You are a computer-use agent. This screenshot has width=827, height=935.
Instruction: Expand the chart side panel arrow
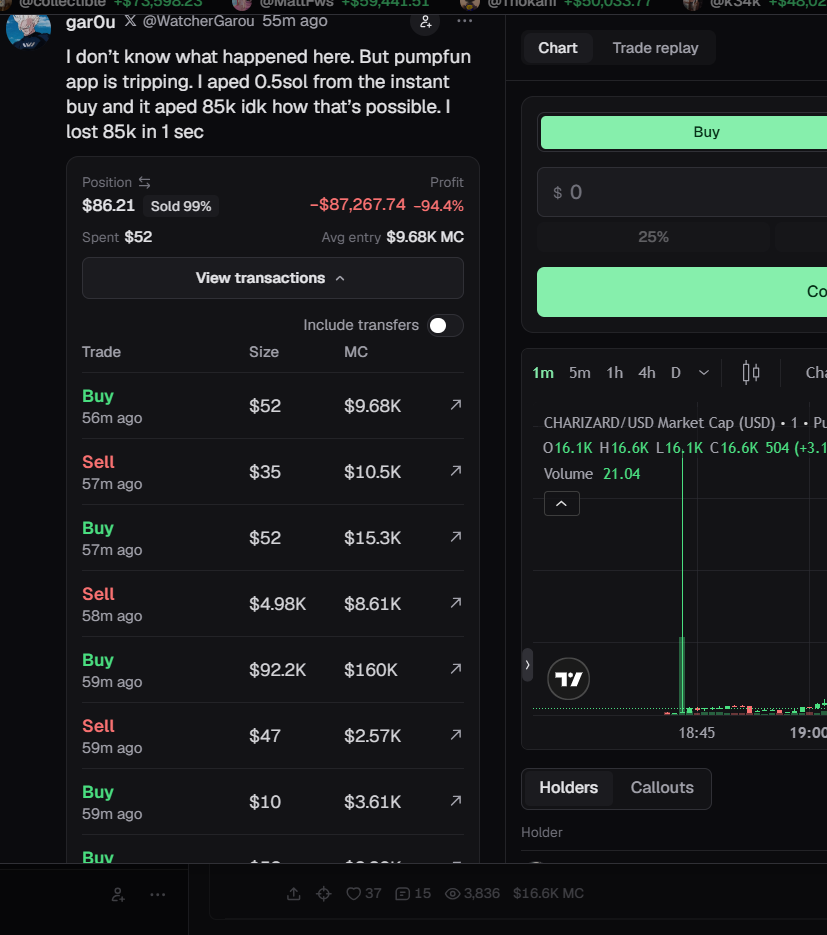coord(527,664)
